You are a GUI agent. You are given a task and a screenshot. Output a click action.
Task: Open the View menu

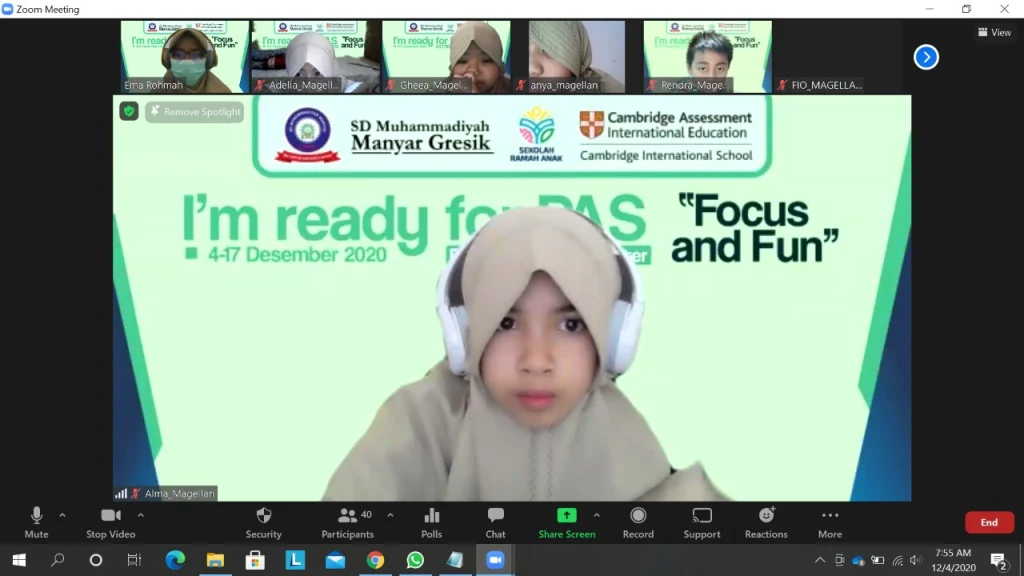coord(995,32)
